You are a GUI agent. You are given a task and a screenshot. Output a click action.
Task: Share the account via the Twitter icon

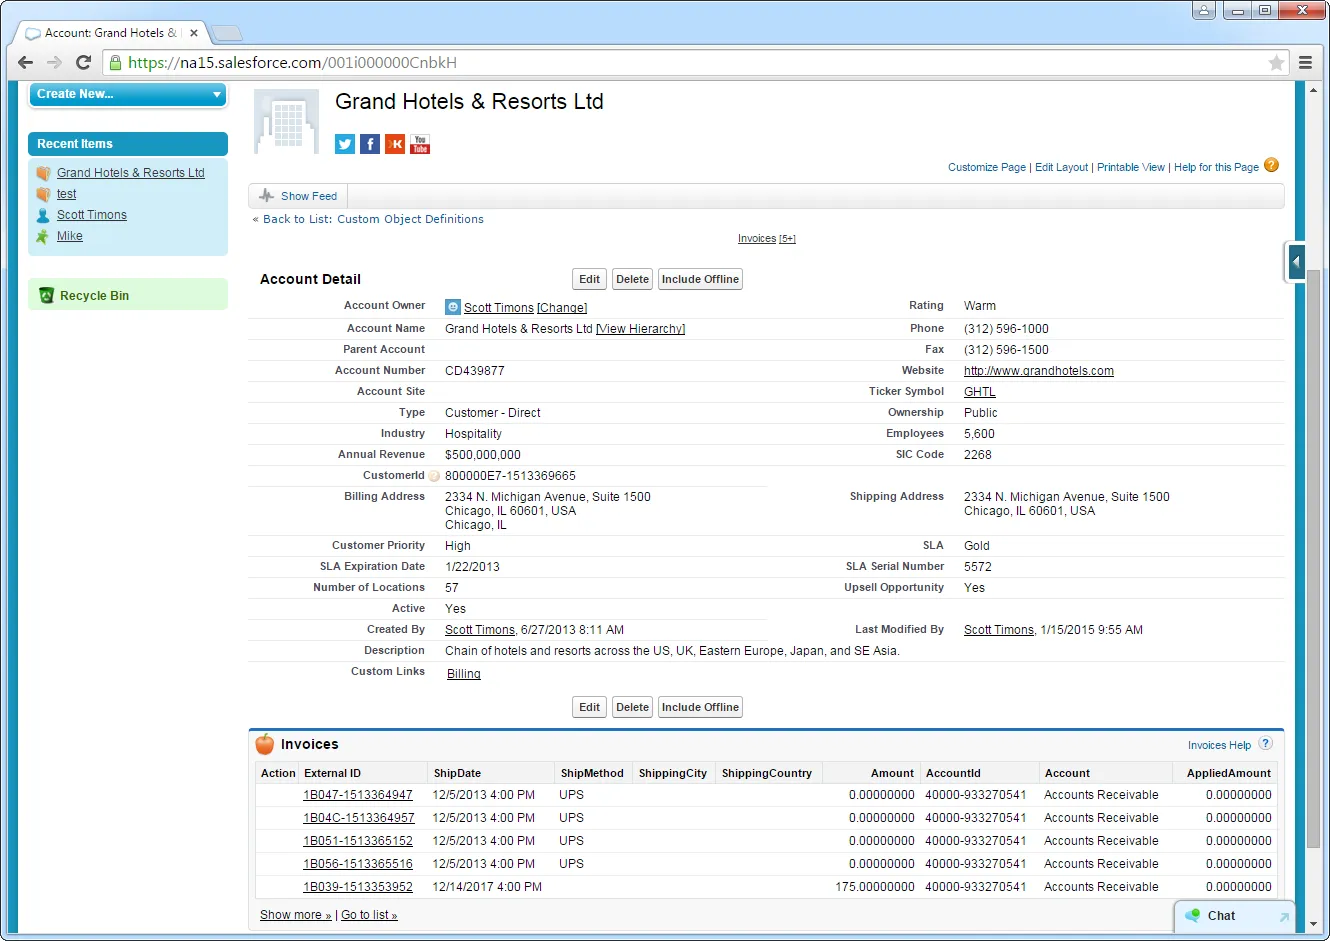344,144
